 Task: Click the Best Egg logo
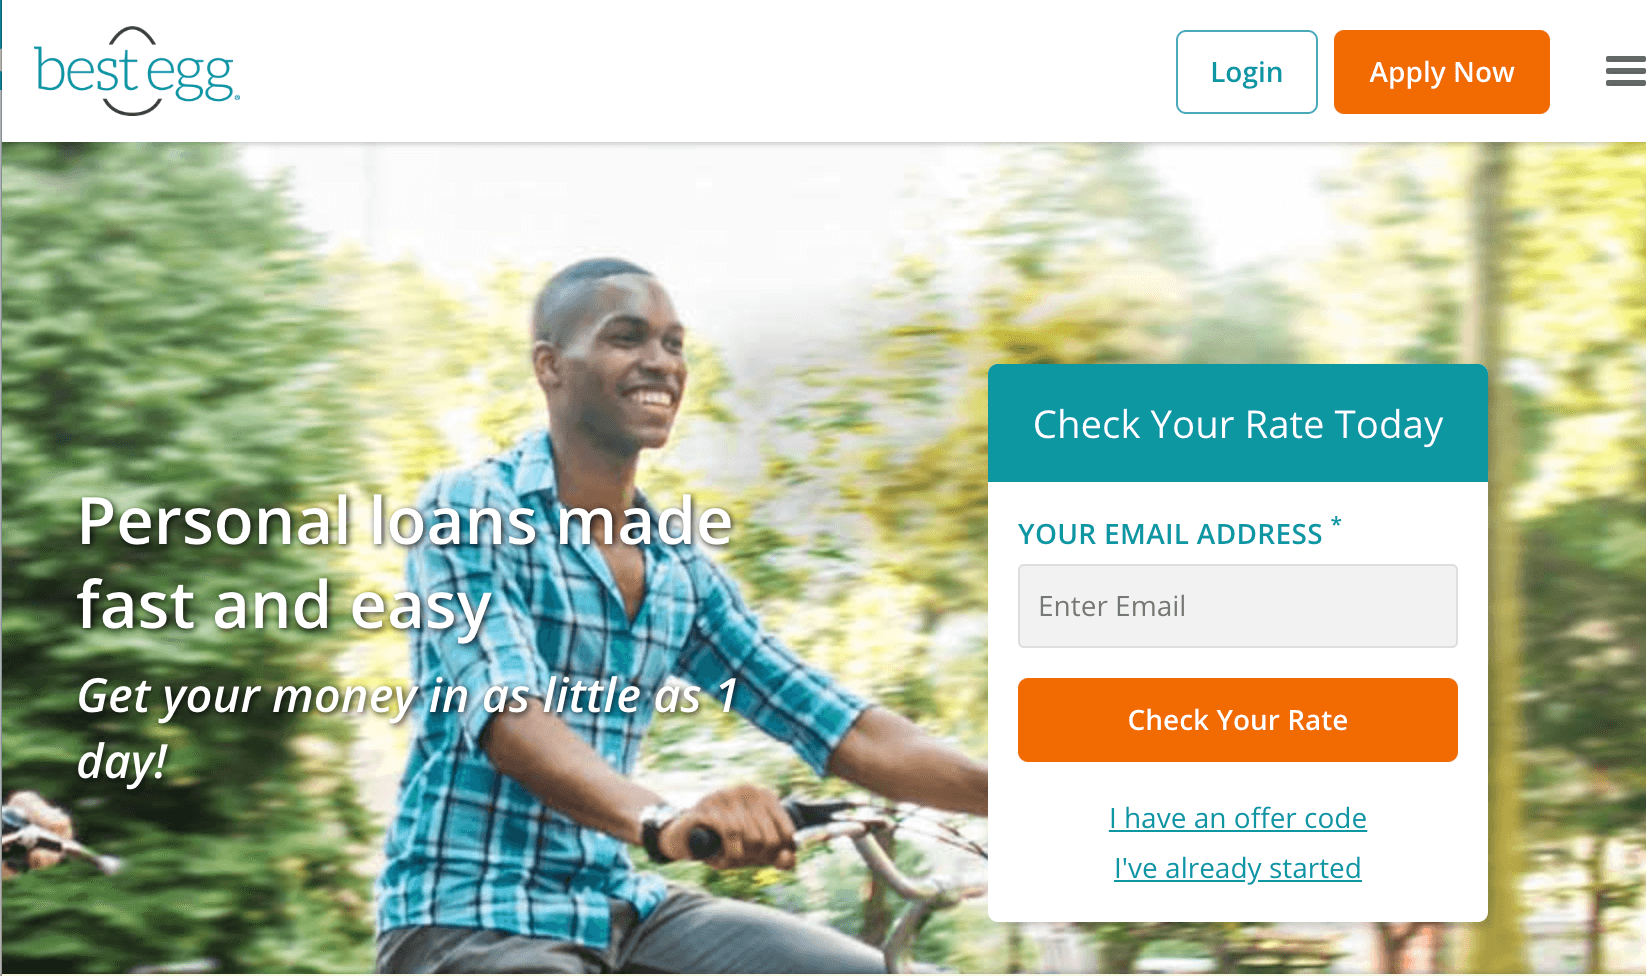137,71
